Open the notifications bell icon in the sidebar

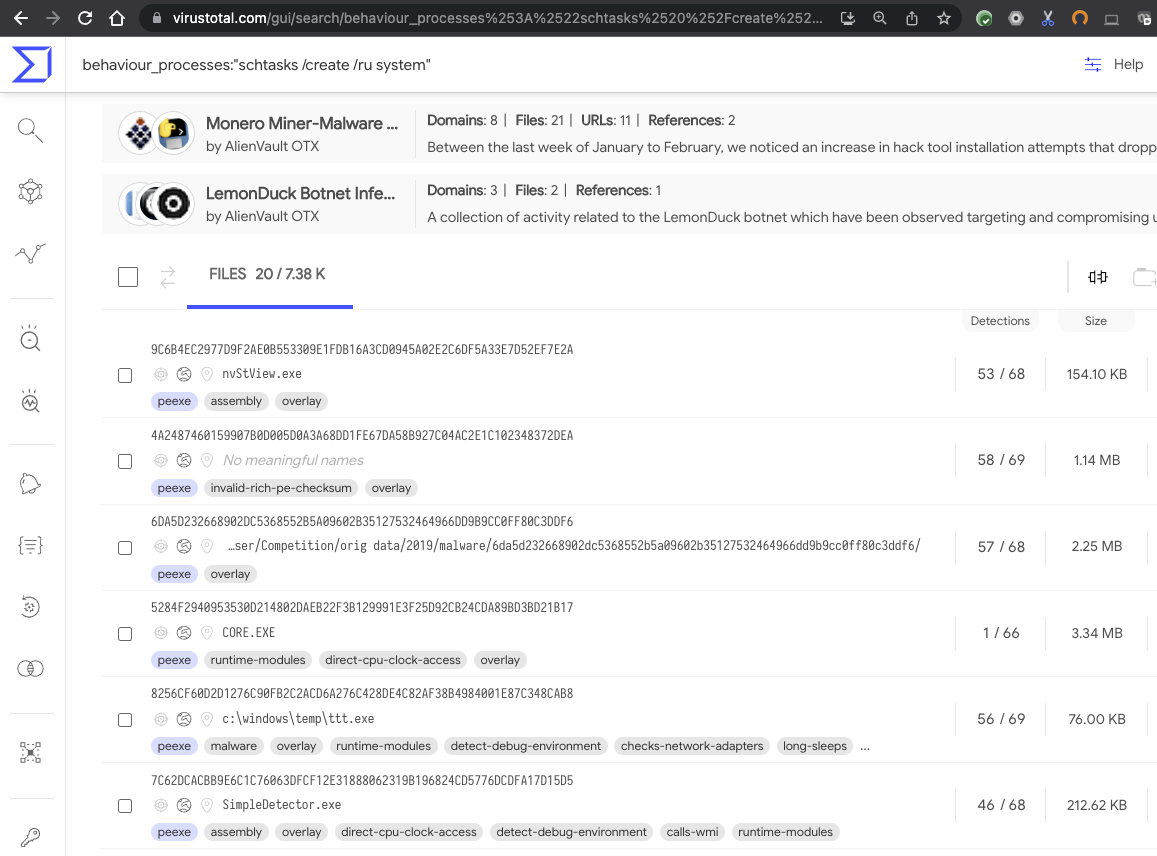tap(30, 484)
